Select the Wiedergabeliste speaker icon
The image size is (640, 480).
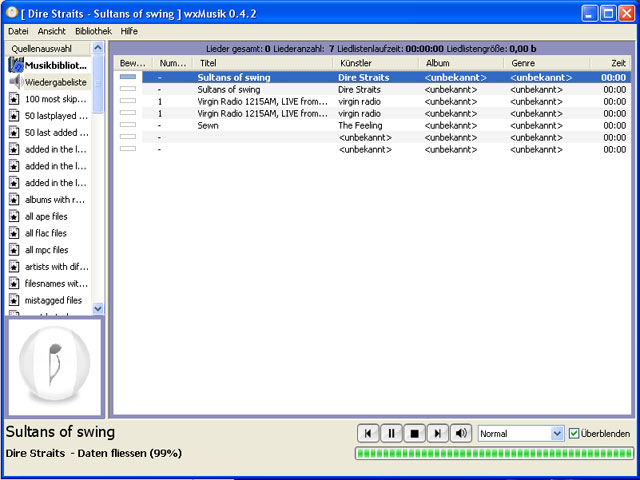coord(16,82)
